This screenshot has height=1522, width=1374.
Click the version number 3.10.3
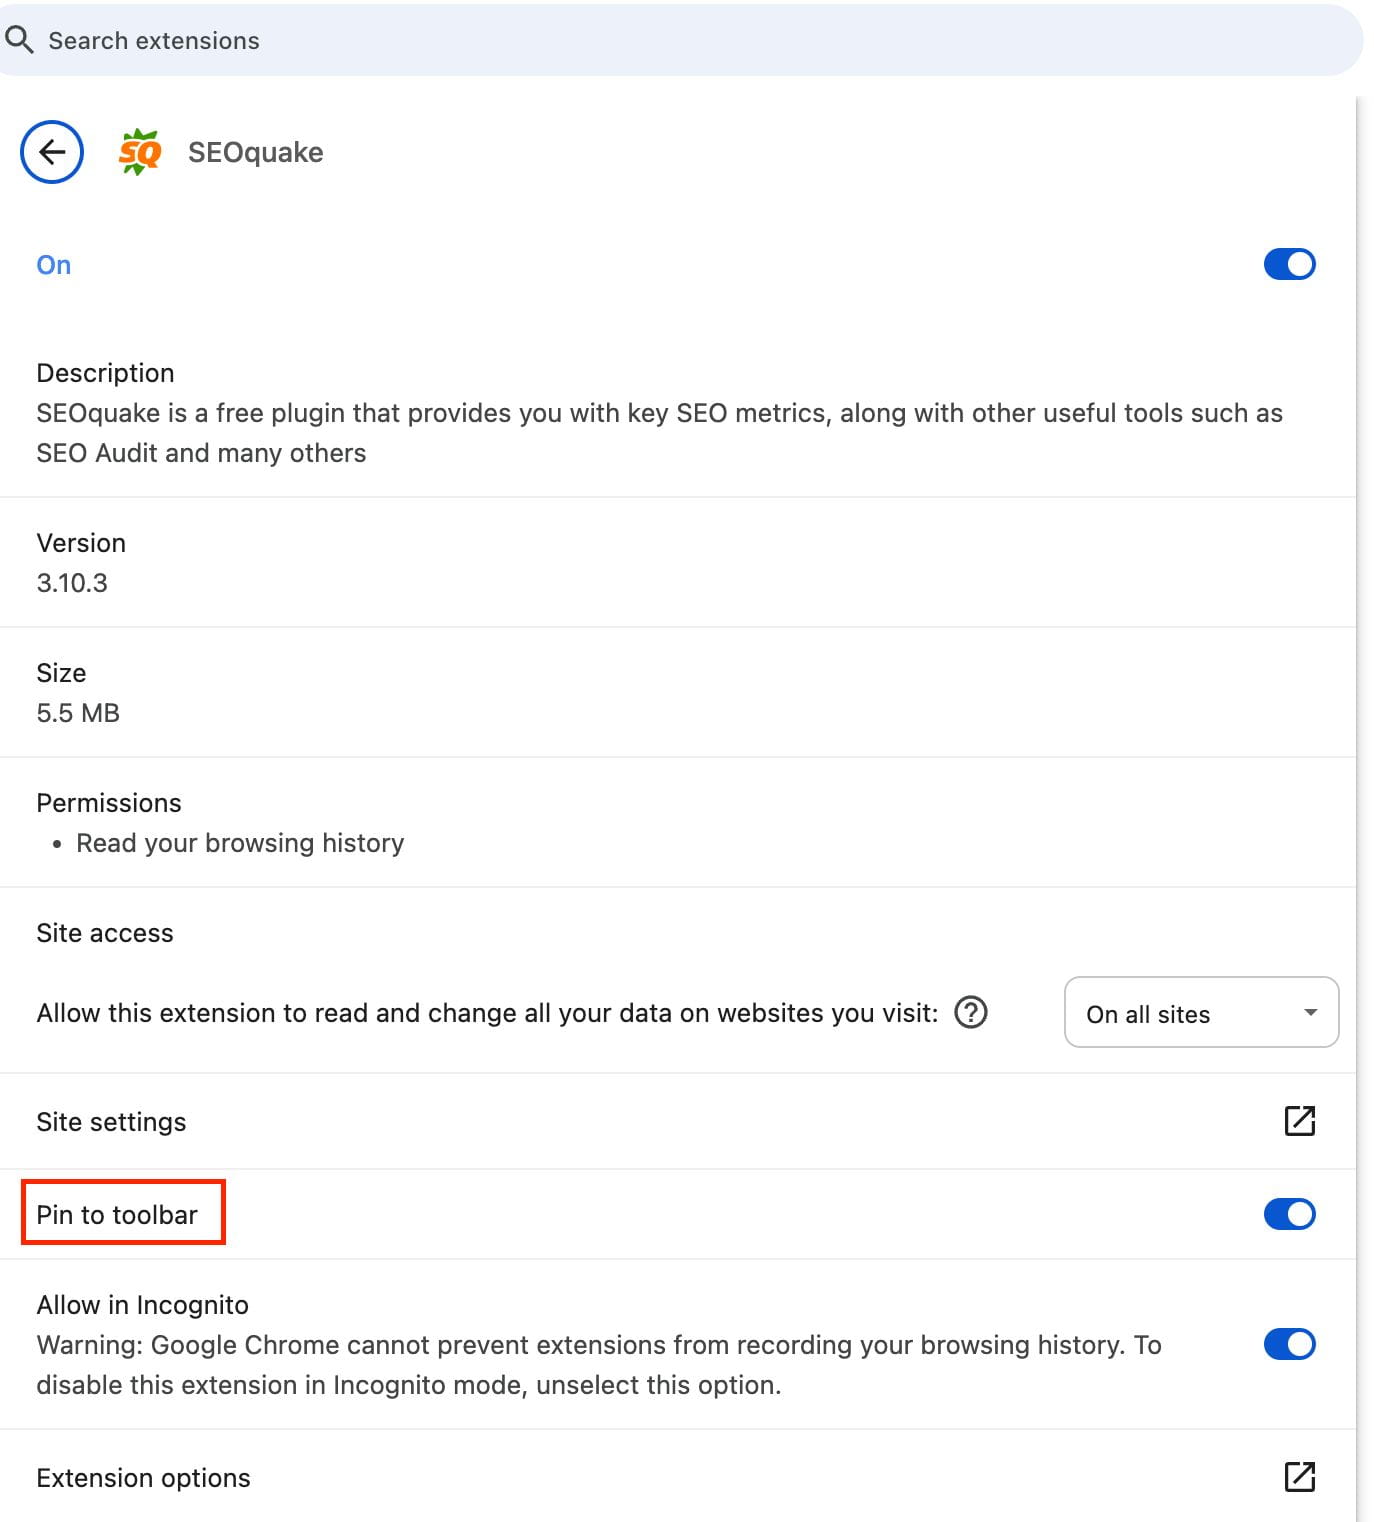tap(72, 583)
